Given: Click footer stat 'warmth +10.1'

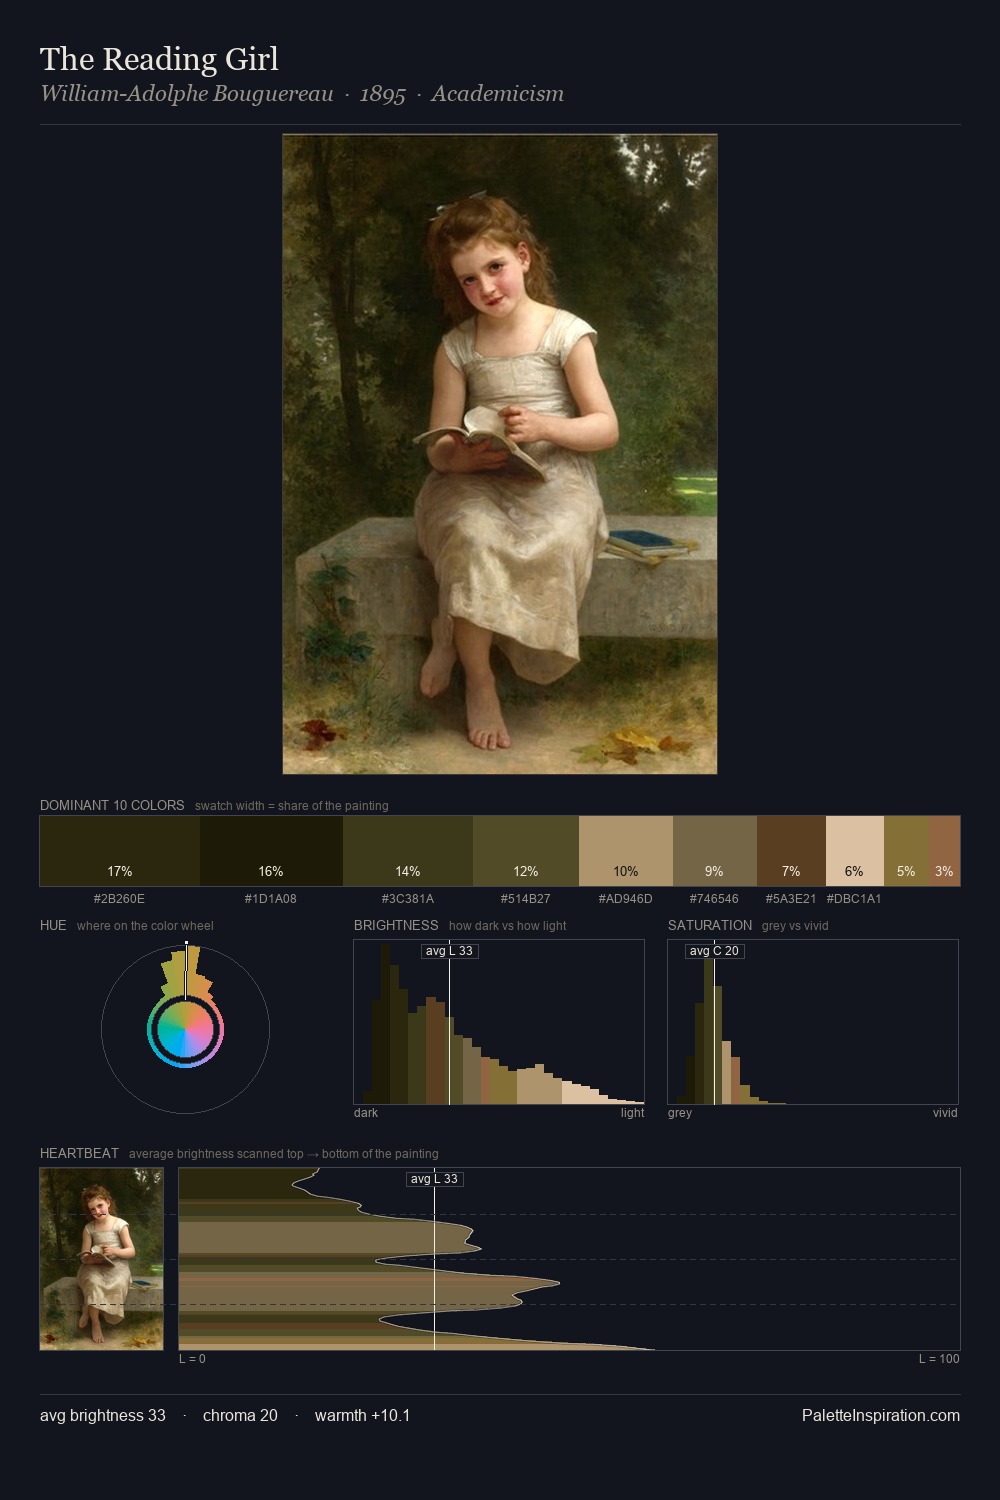Looking at the screenshot, I should click(362, 1415).
